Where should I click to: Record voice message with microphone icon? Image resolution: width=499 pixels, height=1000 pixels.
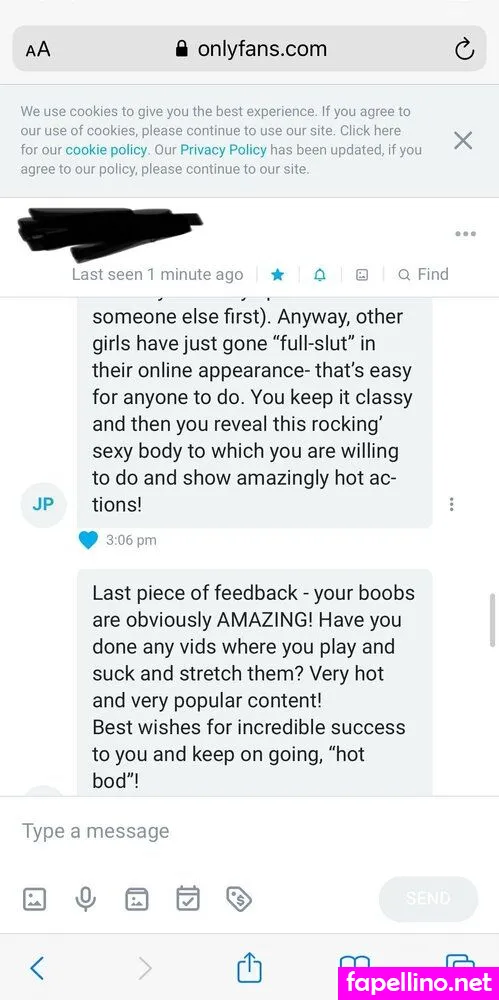[86, 899]
